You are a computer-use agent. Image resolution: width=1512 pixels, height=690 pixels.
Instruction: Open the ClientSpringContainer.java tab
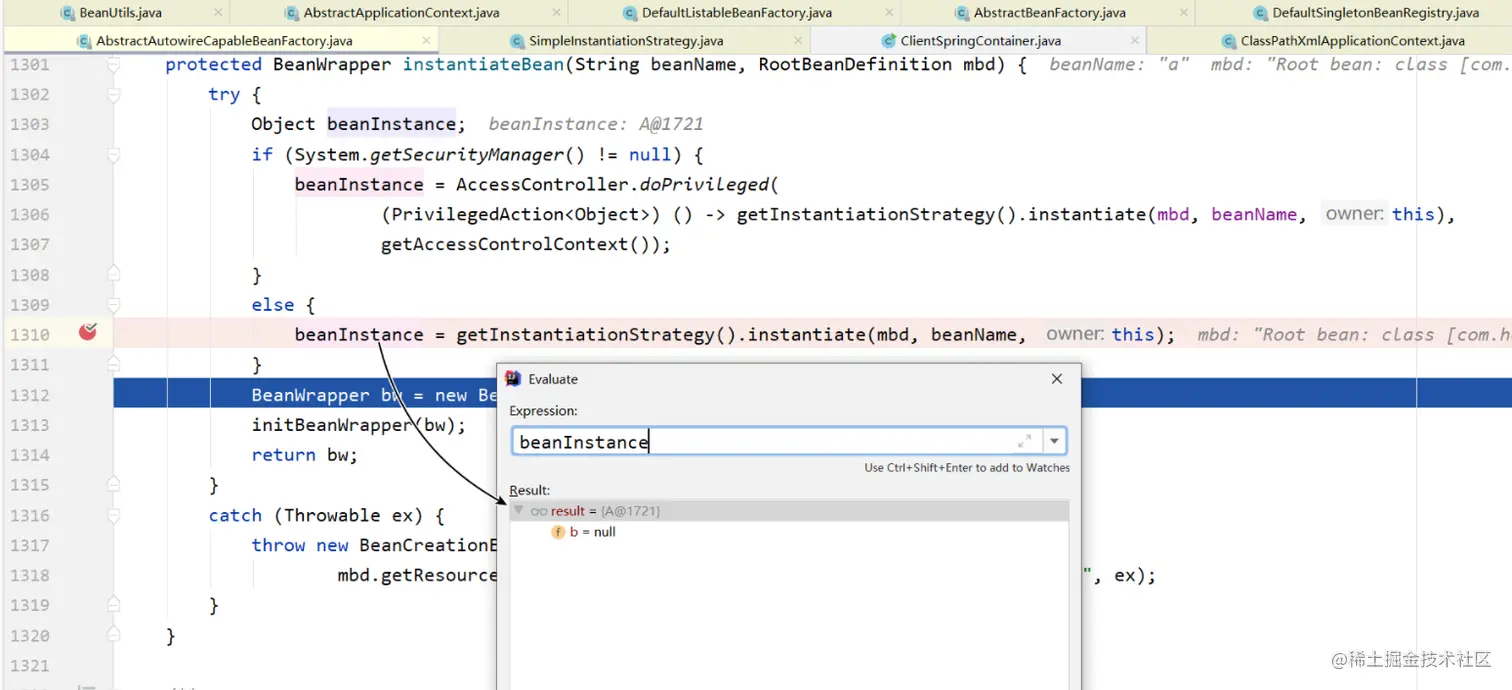[x=980, y=41]
